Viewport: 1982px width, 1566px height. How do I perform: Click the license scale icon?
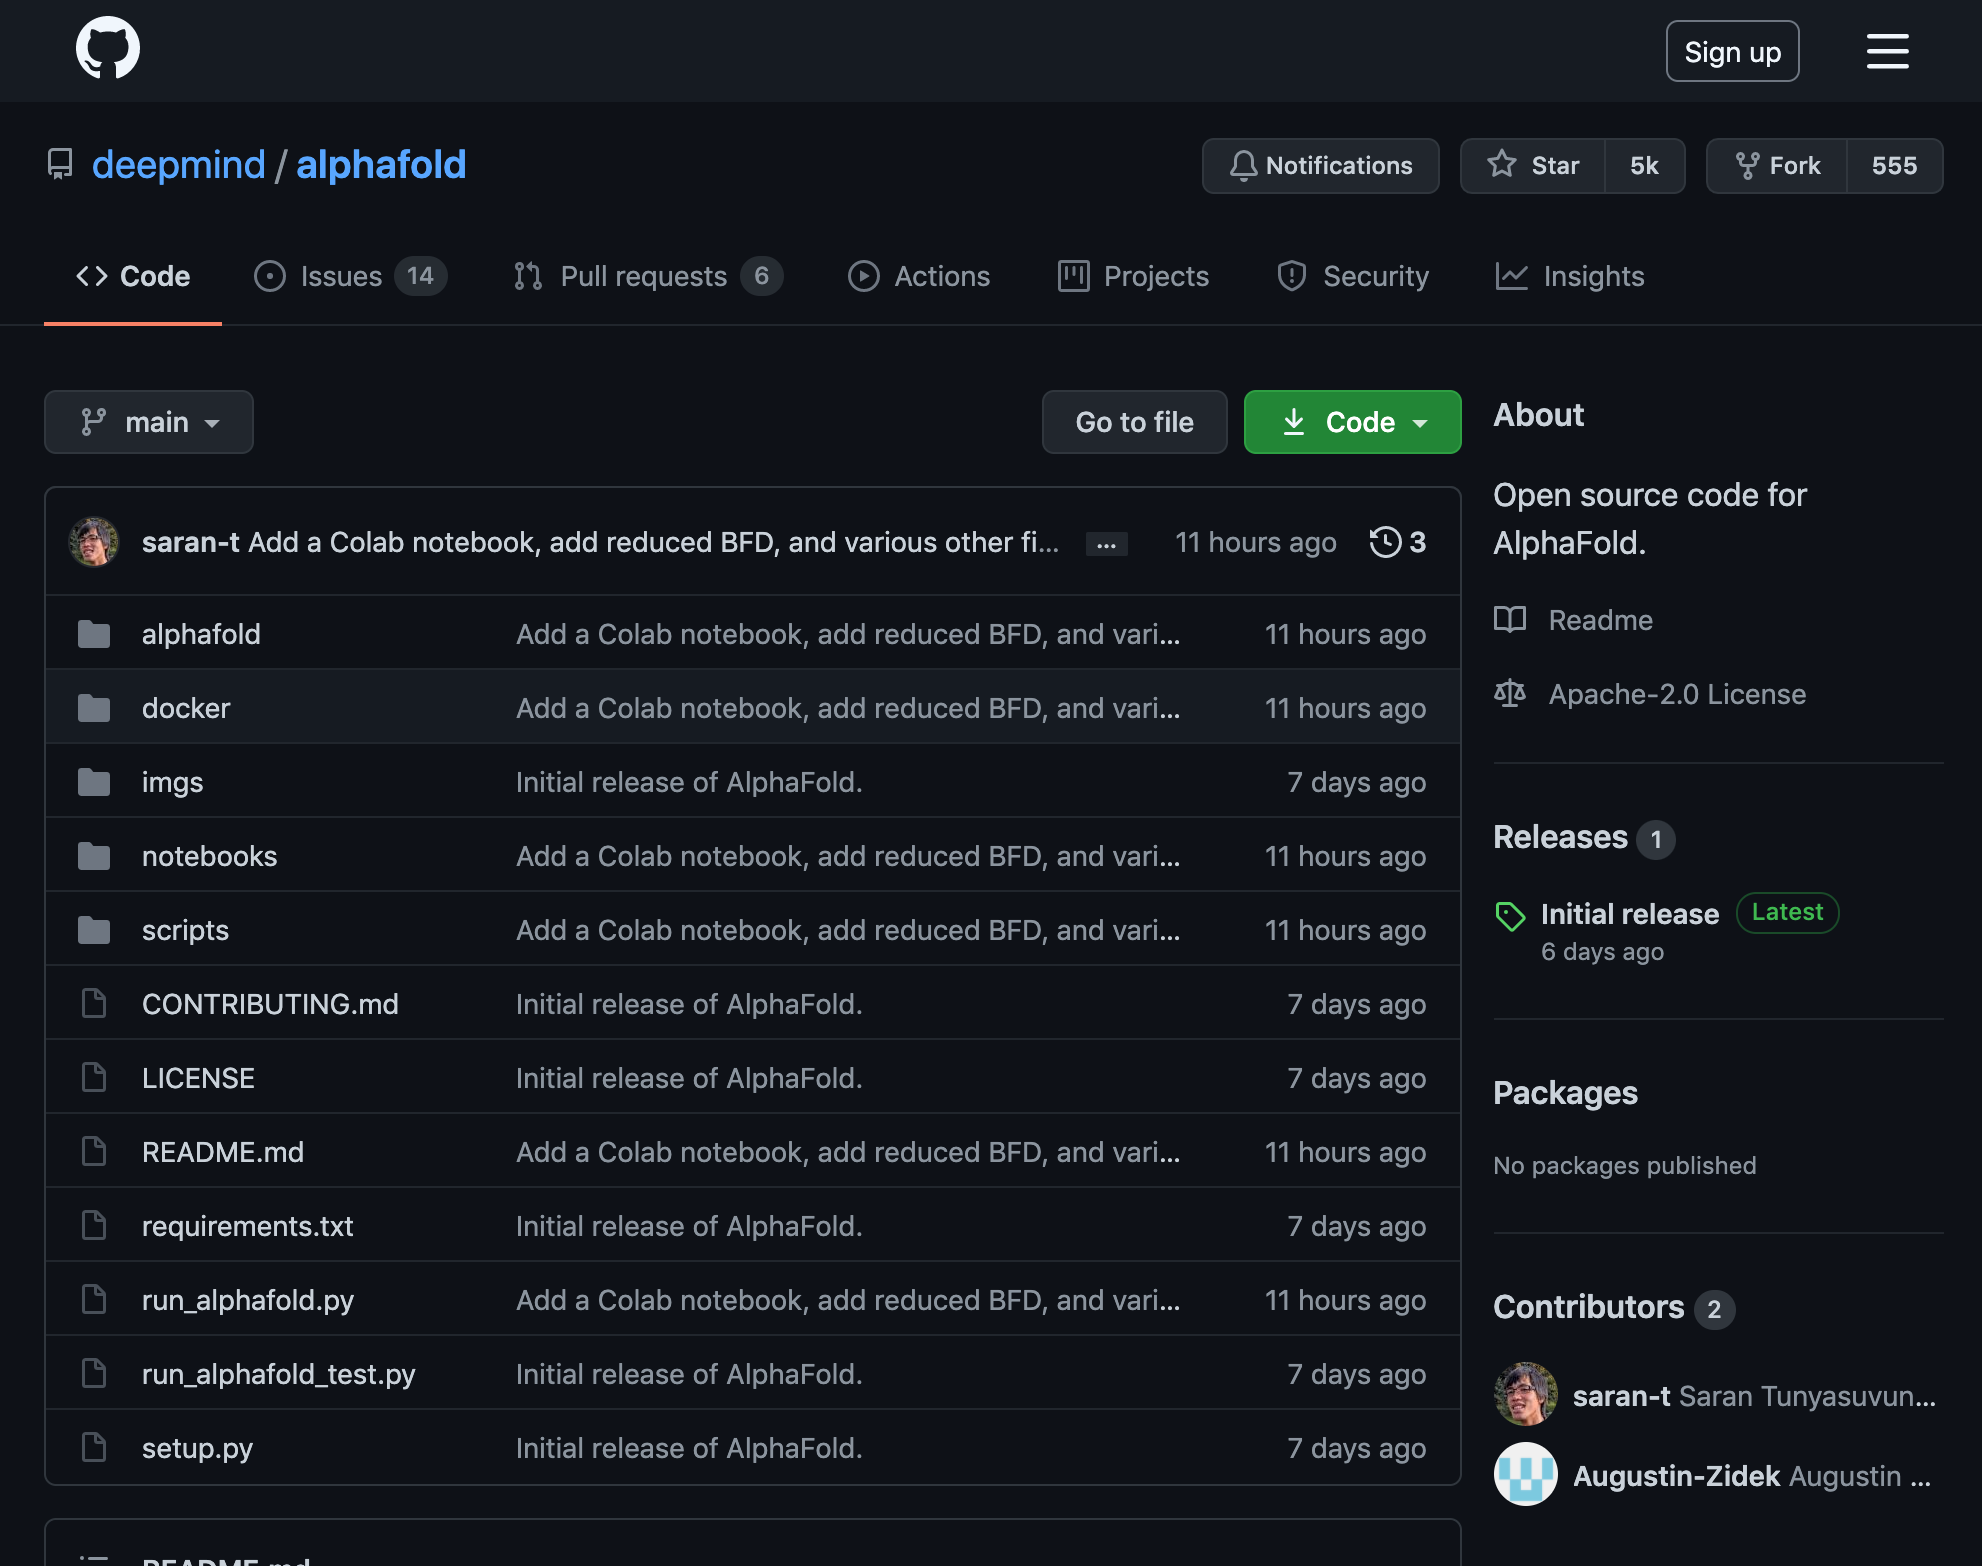point(1510,693)
